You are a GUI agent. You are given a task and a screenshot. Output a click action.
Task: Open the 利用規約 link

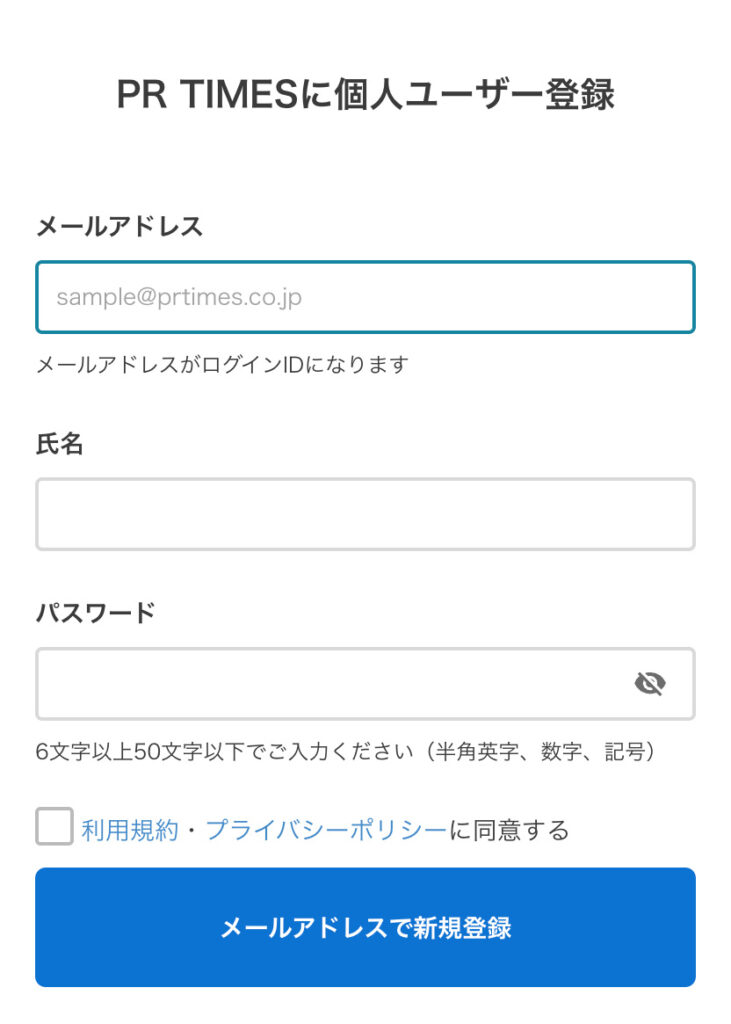coord(129,830)
